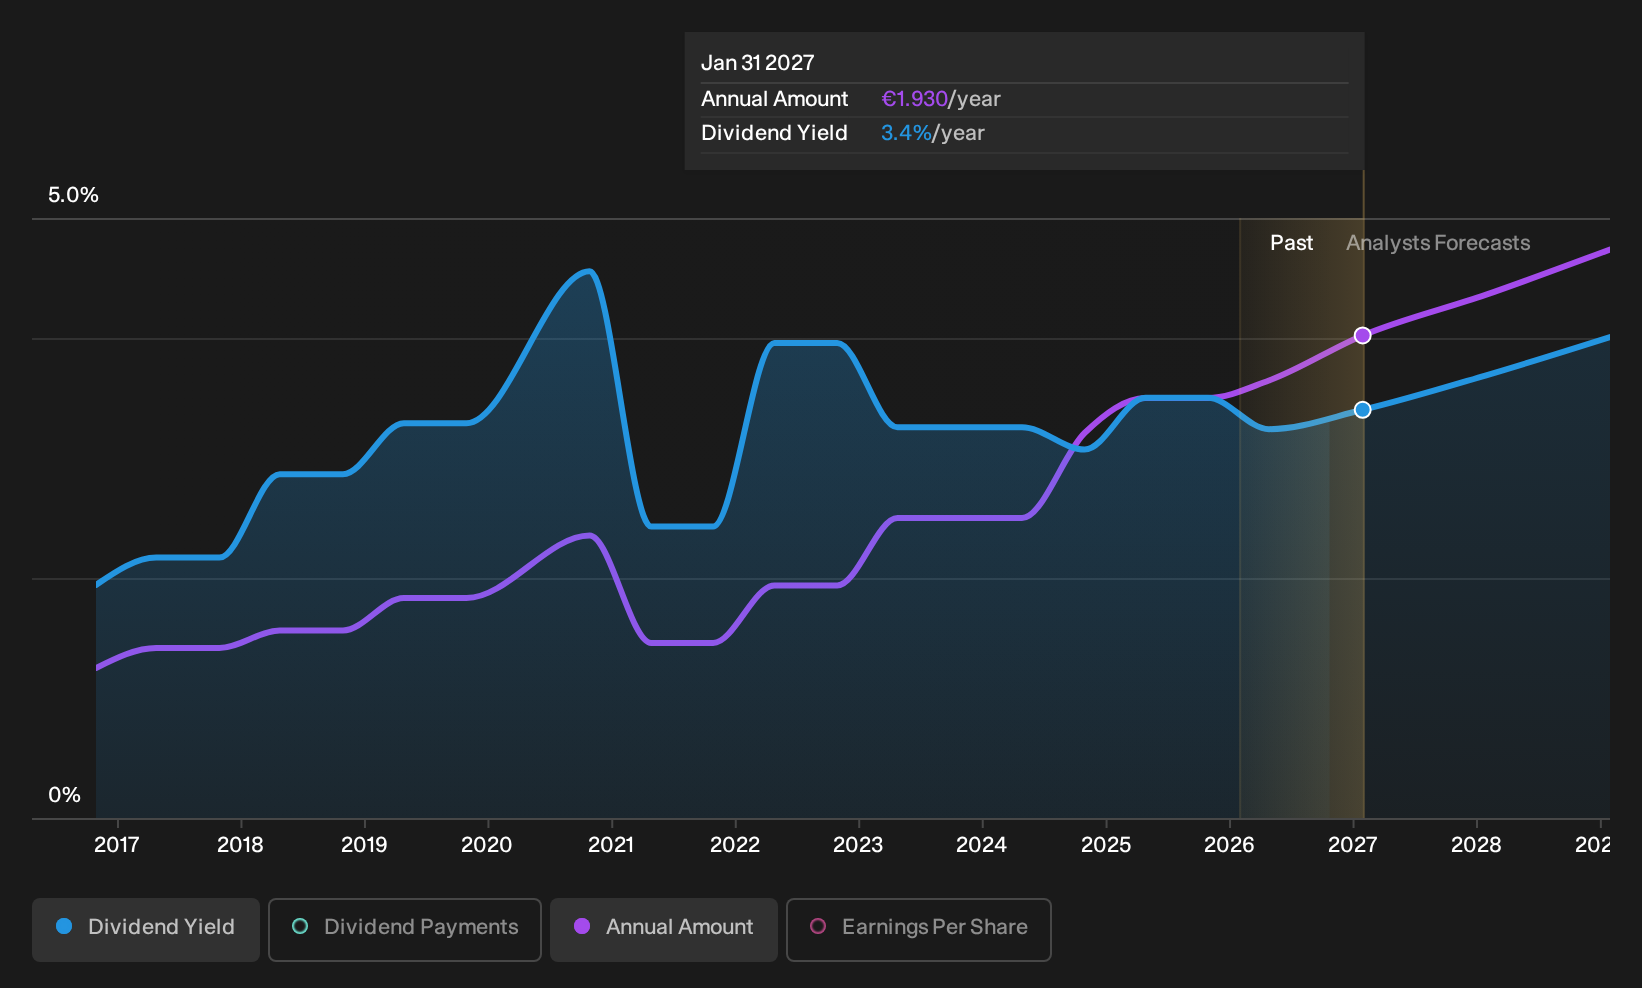
Task: Click the 2026 x-axis label
Action: [x=1229, y=845]
